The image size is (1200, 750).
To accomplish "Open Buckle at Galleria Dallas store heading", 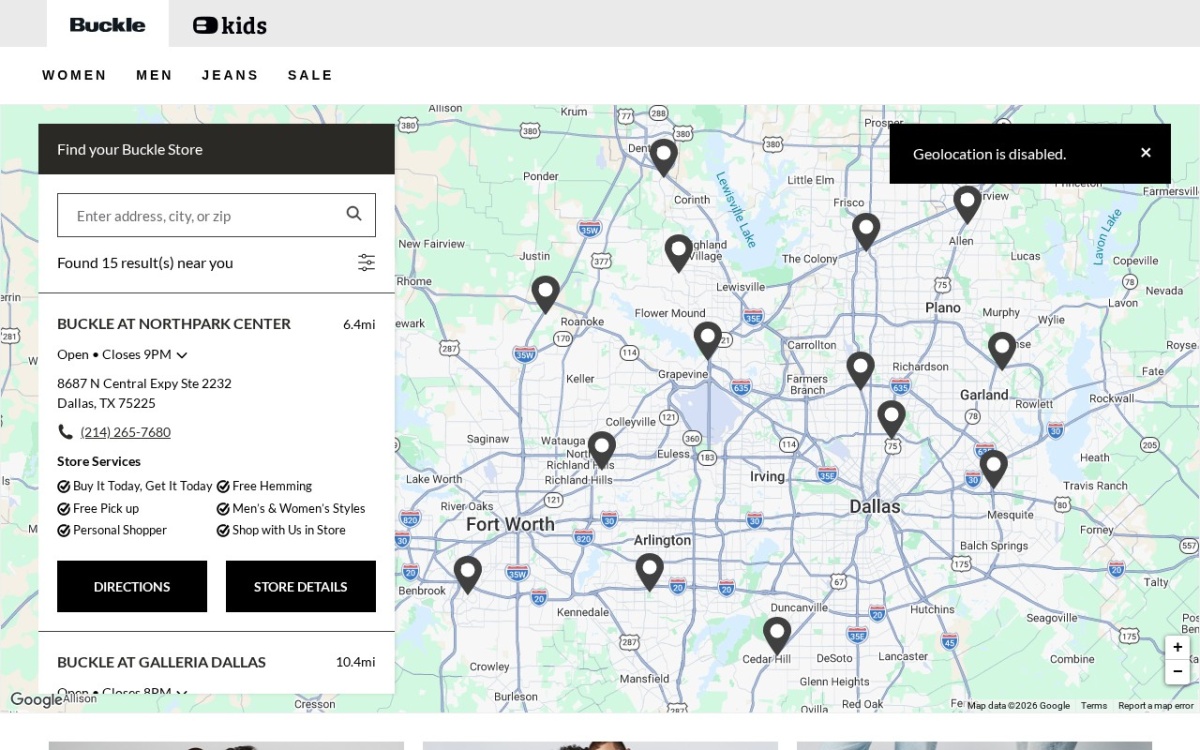I will click(161, 662).
